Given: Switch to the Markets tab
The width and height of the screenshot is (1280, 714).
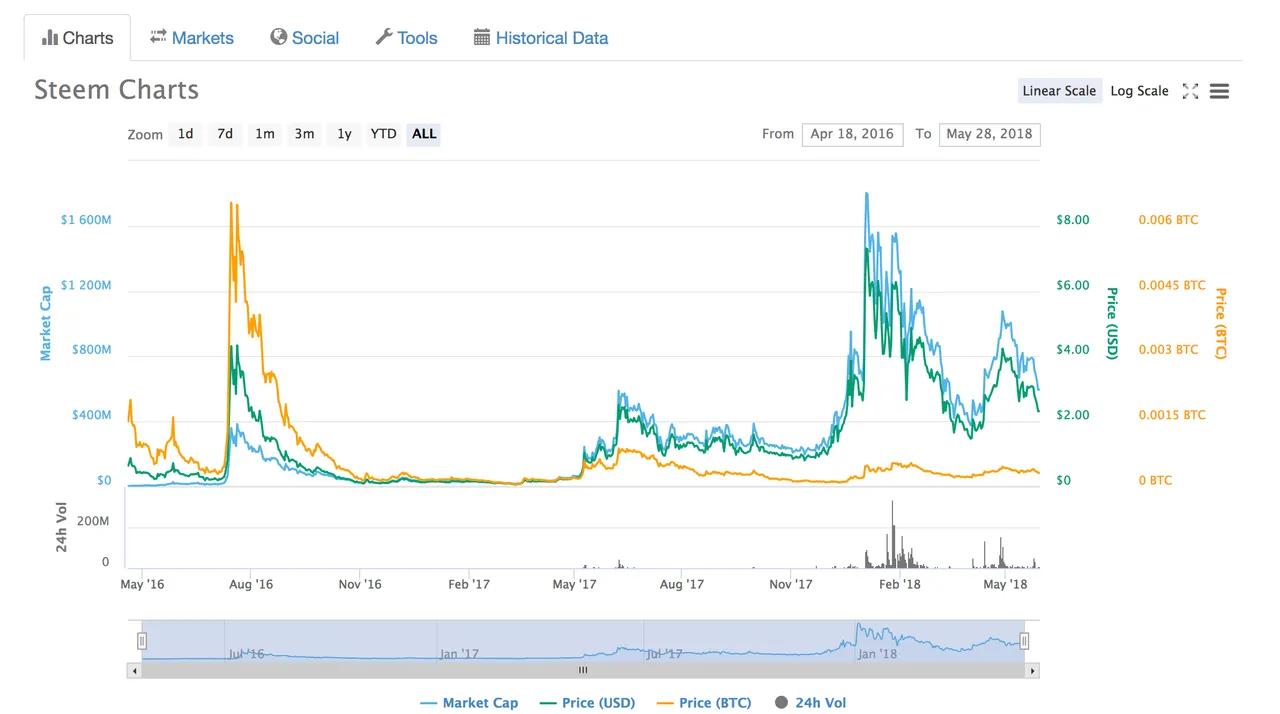Looking at the screenshot, I should tap(191, 38).
